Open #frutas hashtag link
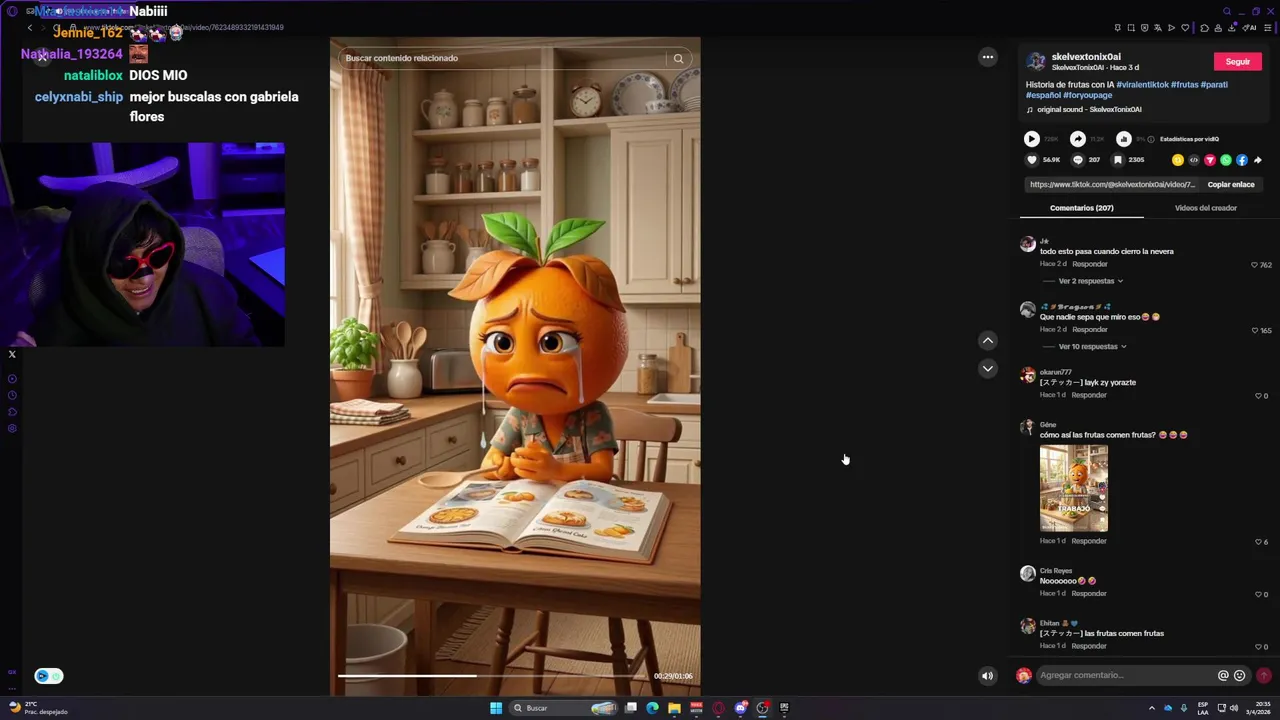The image size is (1280, 720). [x=1185, y=85]
